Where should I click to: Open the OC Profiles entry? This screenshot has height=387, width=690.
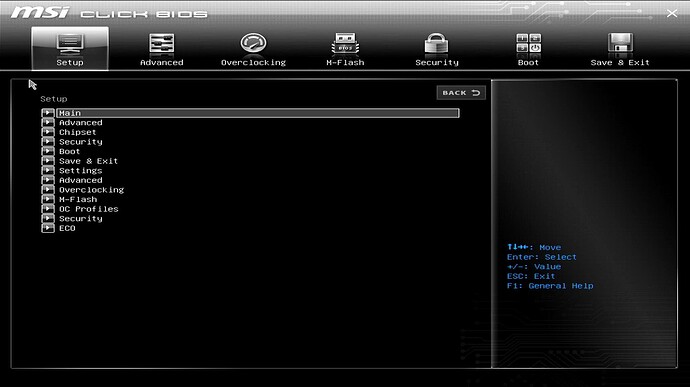(x=88, y=209)
